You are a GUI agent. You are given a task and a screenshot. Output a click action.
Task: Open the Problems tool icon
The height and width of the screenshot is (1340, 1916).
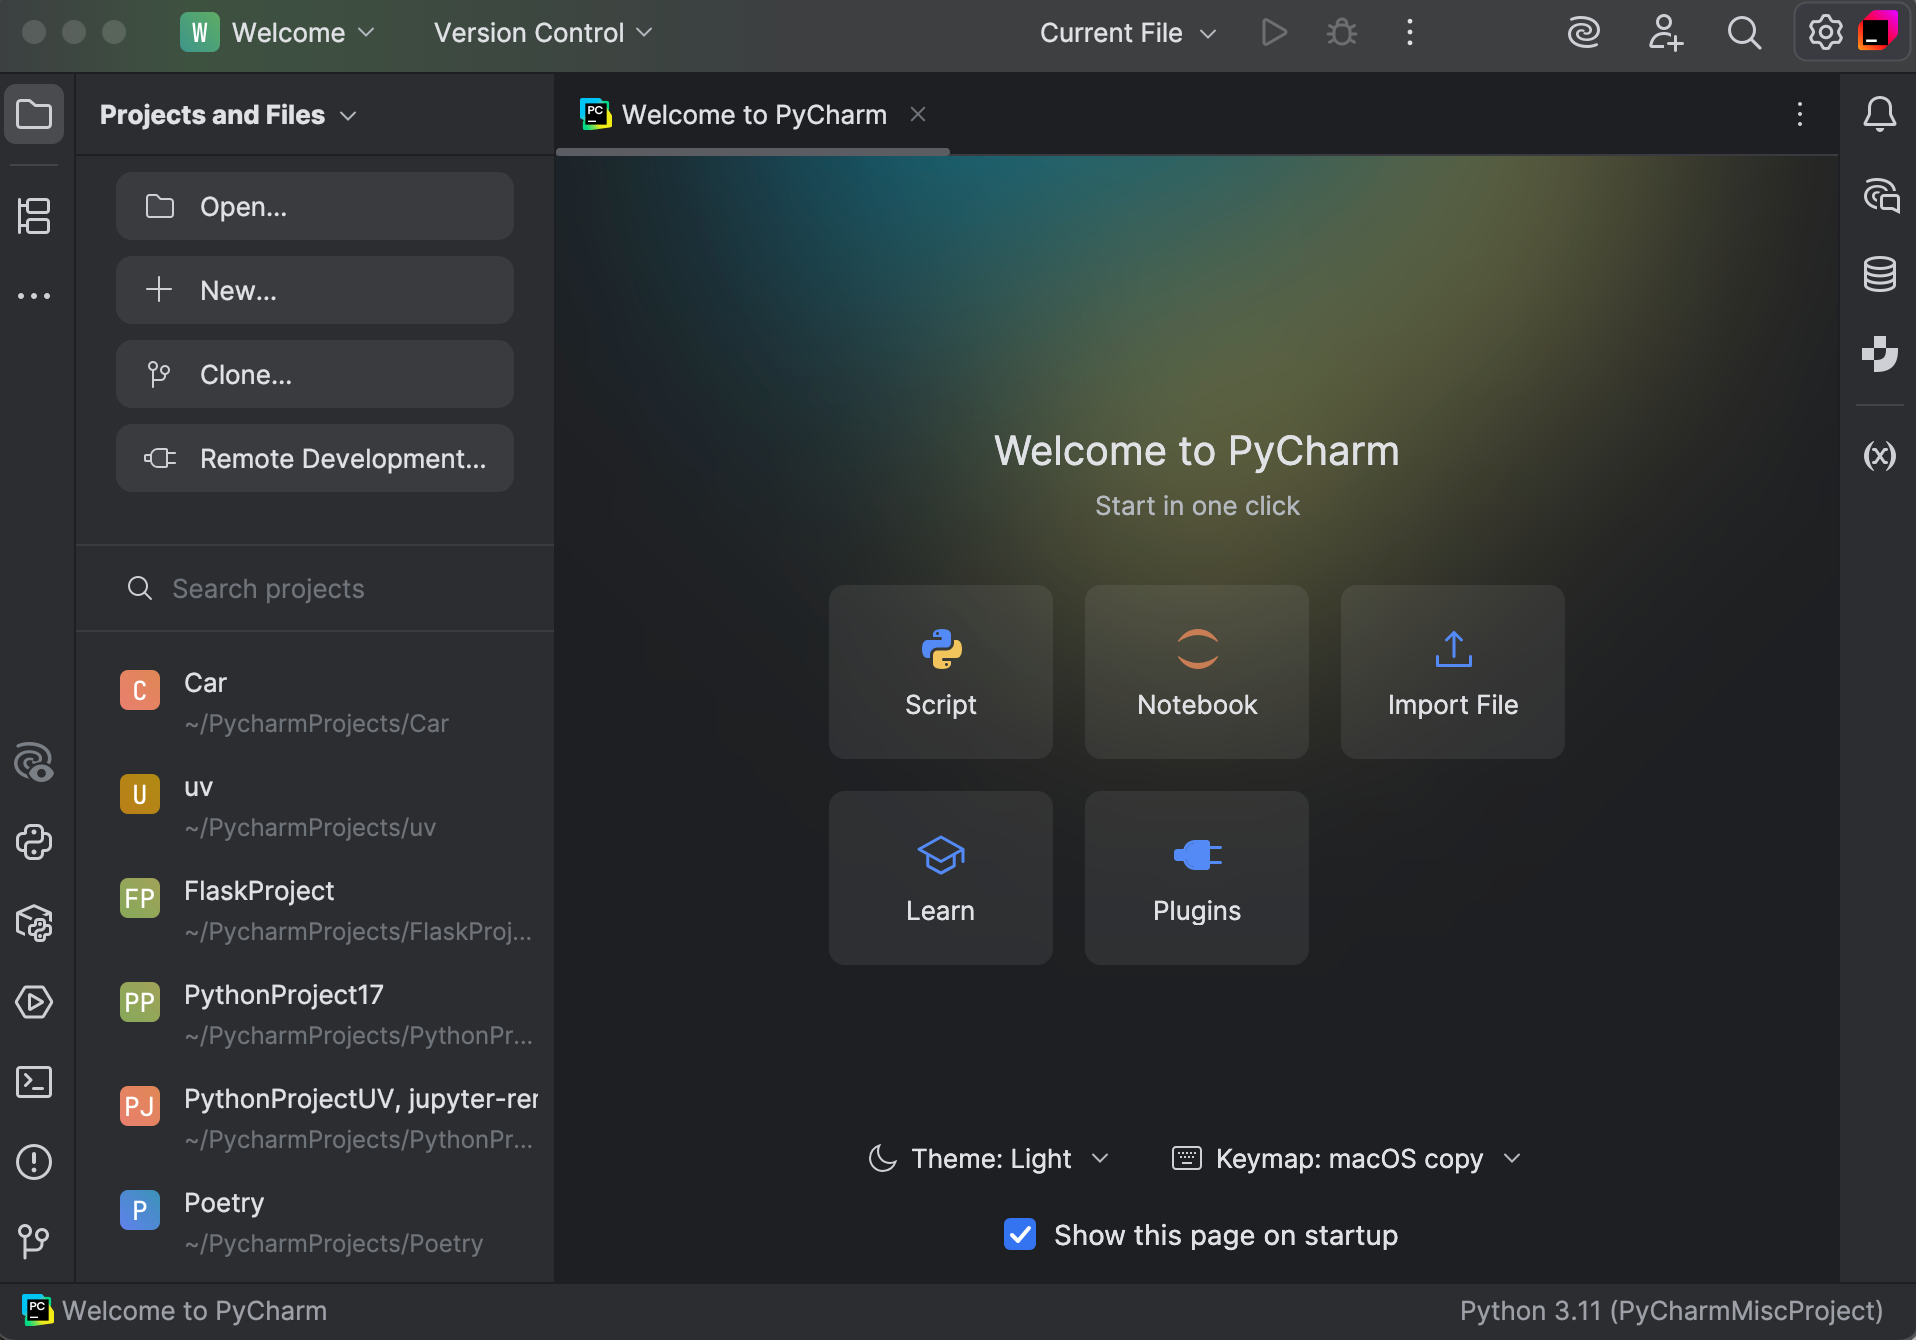click(34, 1162)
